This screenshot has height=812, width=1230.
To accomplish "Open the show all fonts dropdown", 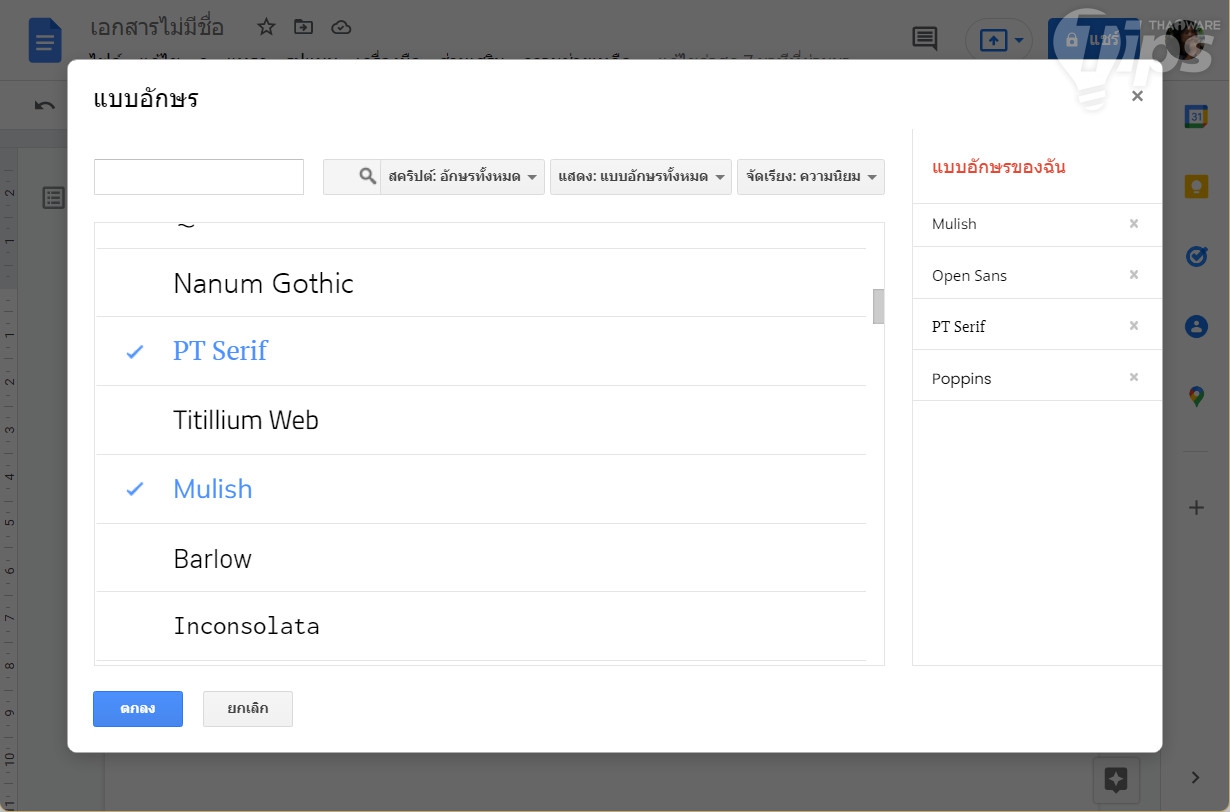I will click(x=641, y=177).
